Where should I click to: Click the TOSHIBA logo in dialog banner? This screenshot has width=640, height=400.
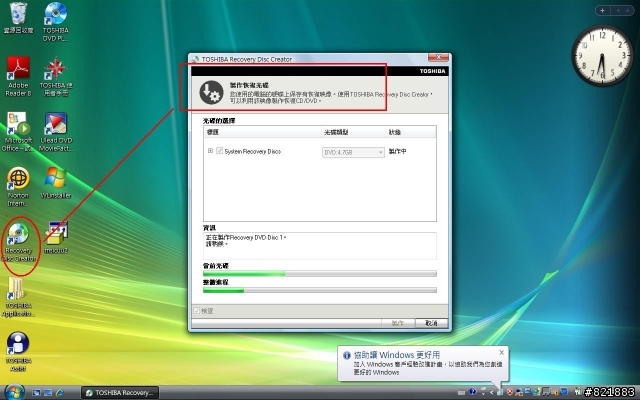(432, 71)
